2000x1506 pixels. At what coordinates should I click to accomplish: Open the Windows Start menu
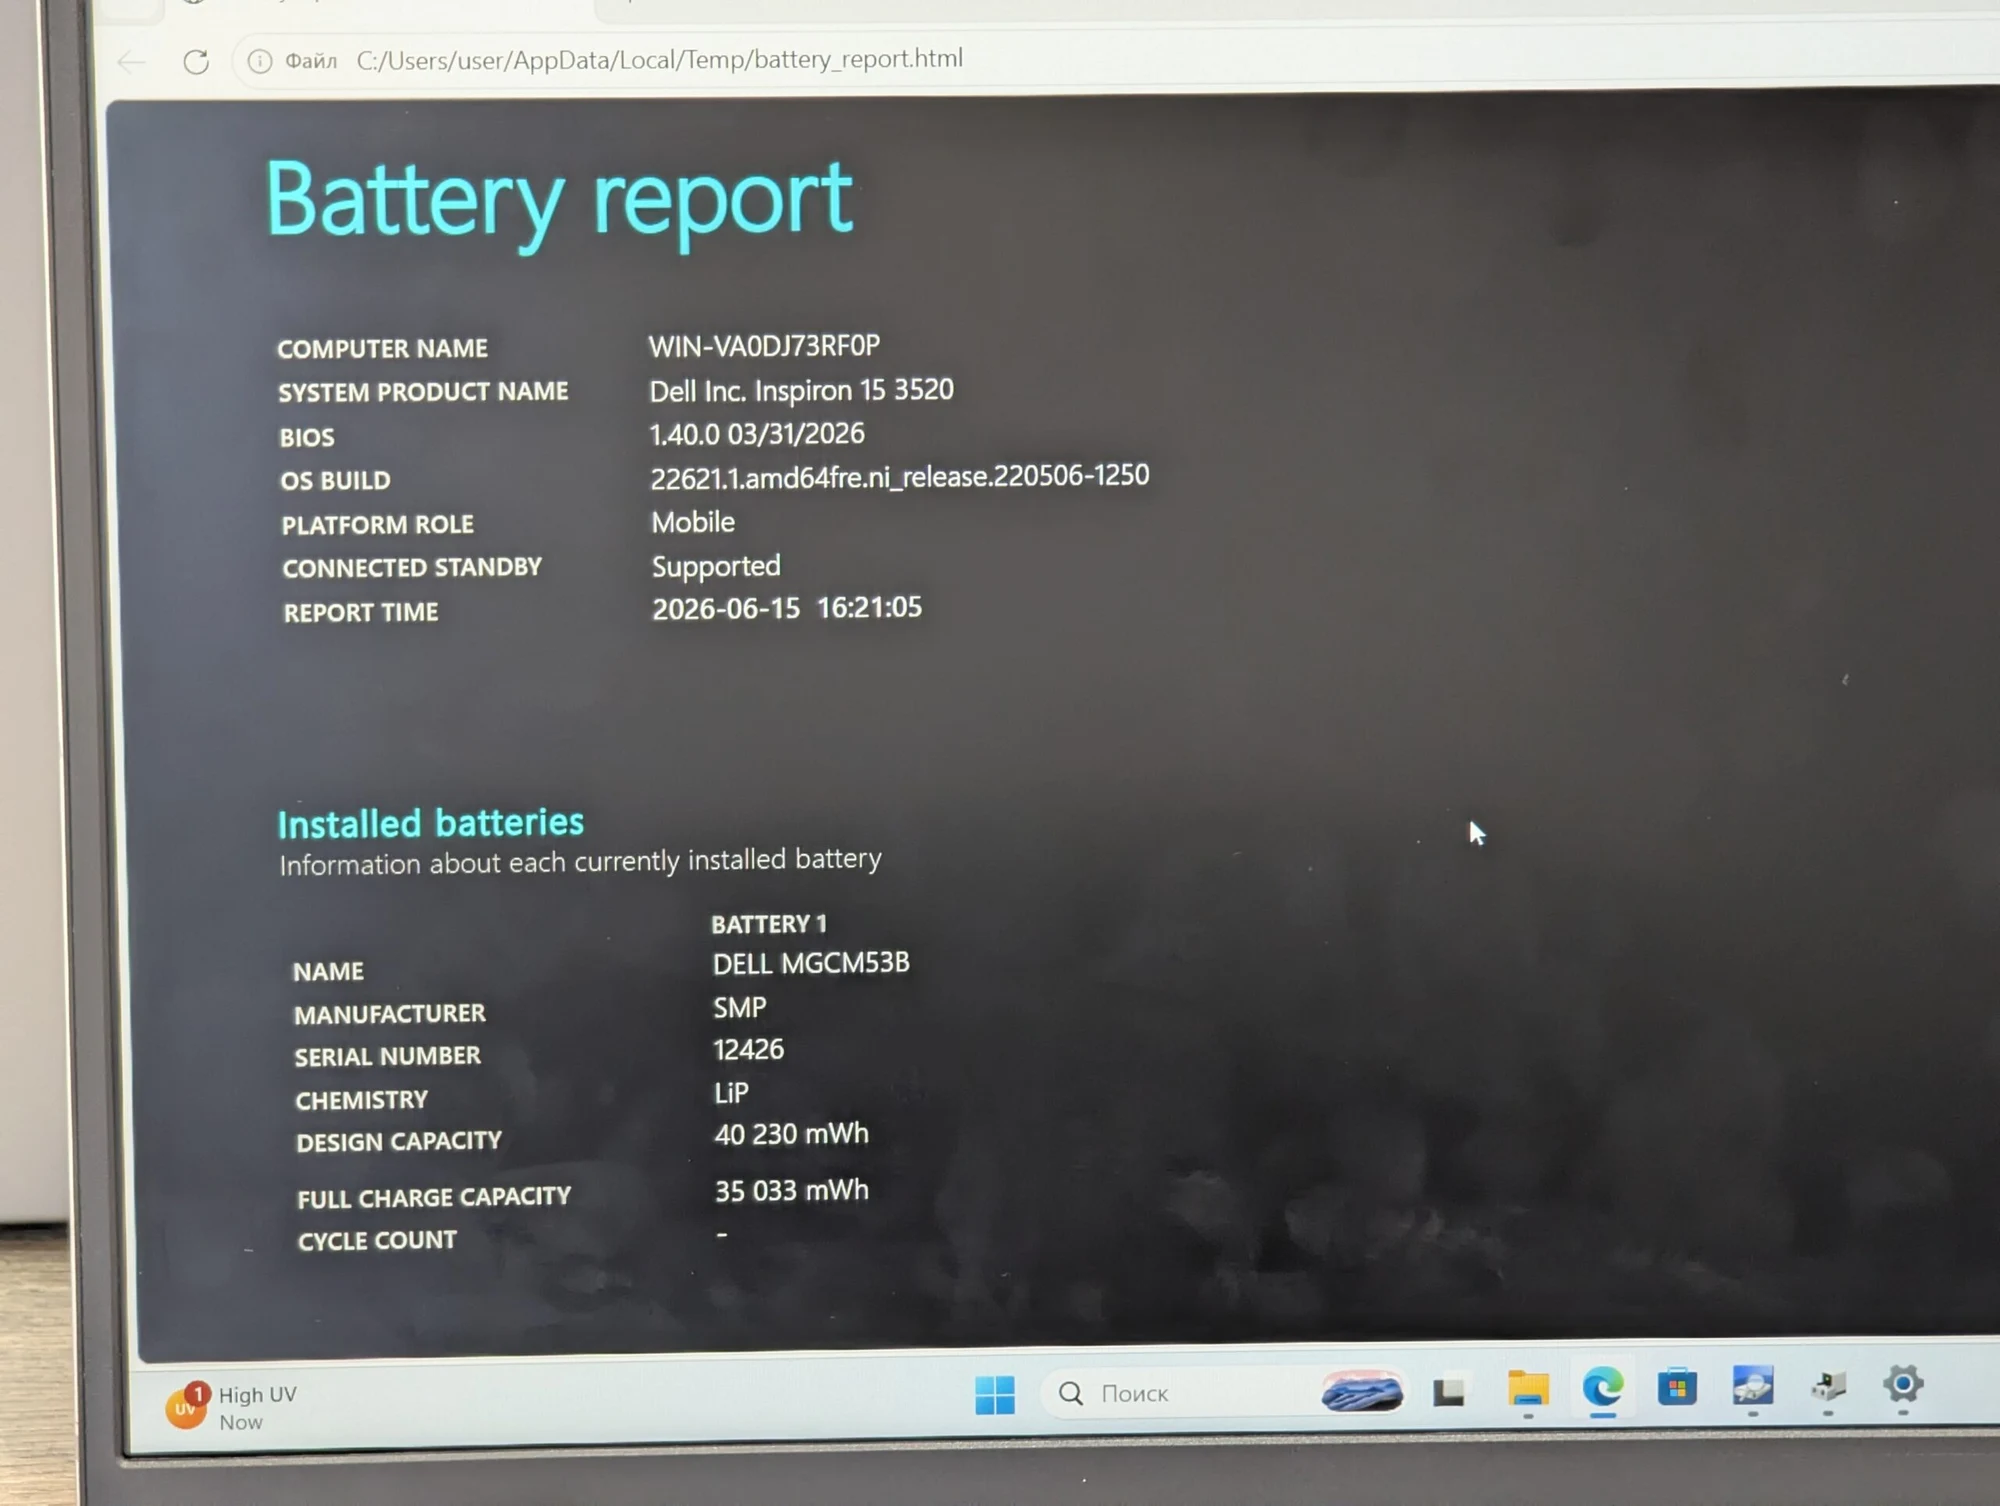tap(994, 1394)
